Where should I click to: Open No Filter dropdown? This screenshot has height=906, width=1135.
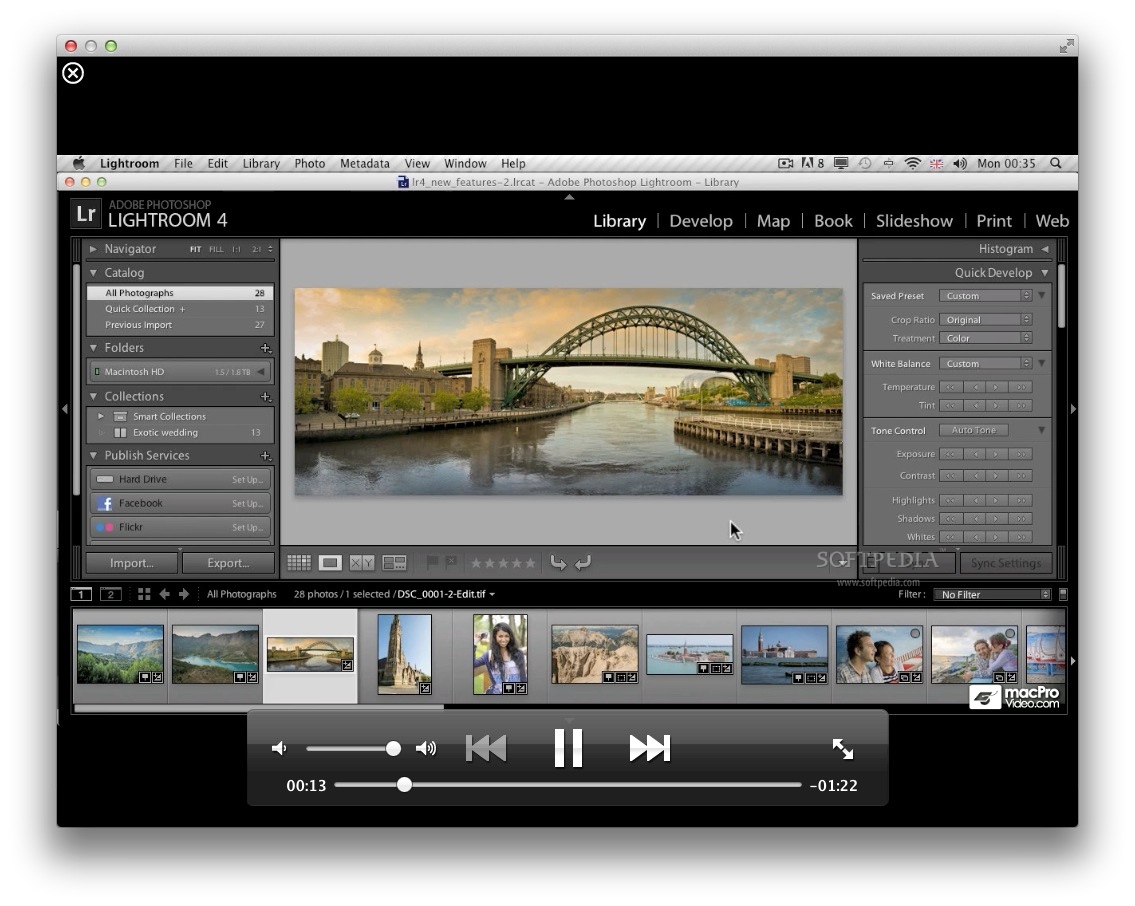pos(992,595)
